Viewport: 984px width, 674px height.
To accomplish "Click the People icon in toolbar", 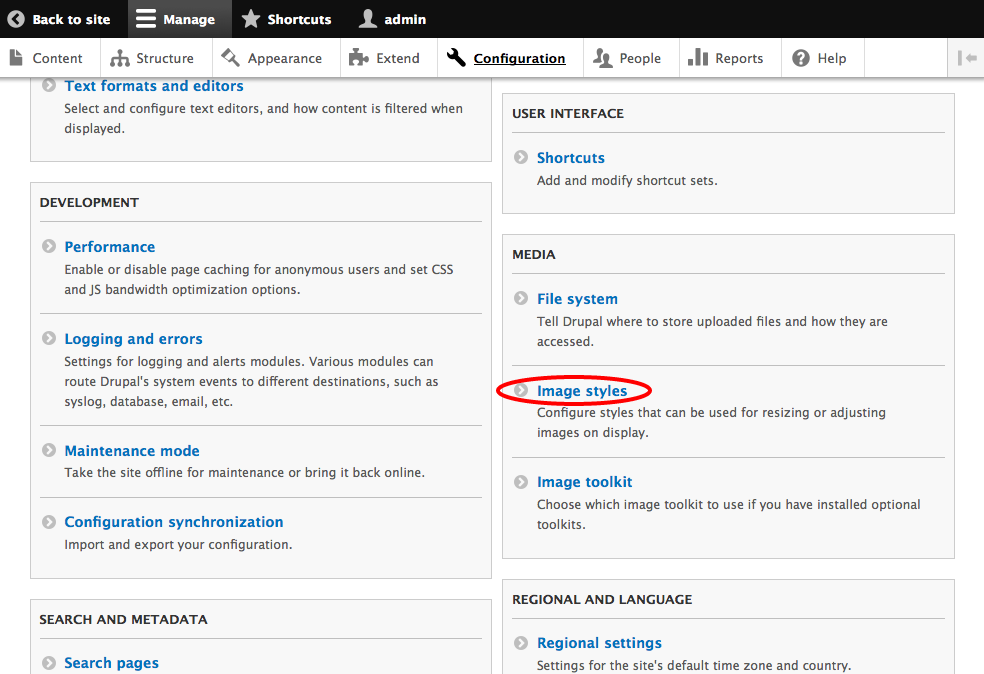I will [x=603, y=58].
